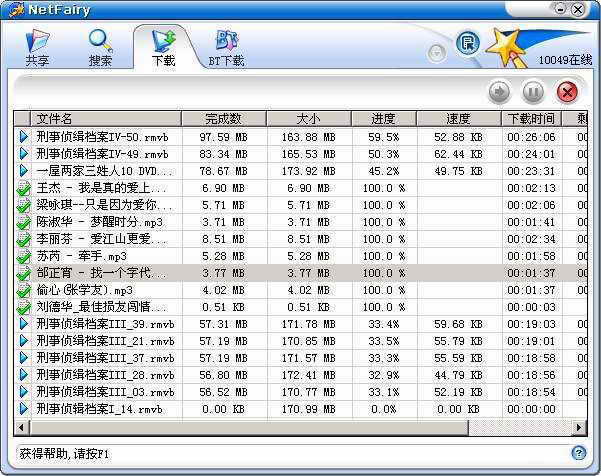The width and height of the screenshot is (601, 476).
Task: Click the horizontal scrollbar right arrow
Action: coord(577,427)
